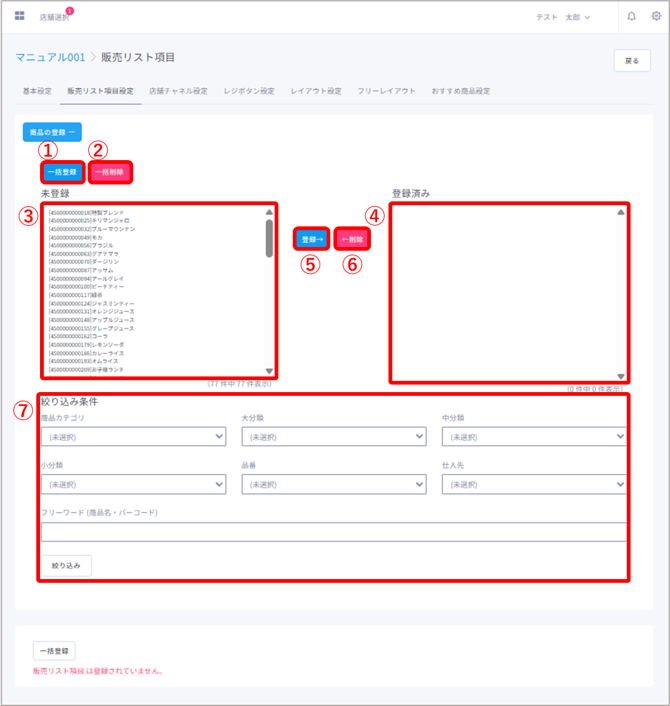This screenshot has width=670, height=706.
Task: Switch to the 基本設定 tab
Action: point(37,91)
